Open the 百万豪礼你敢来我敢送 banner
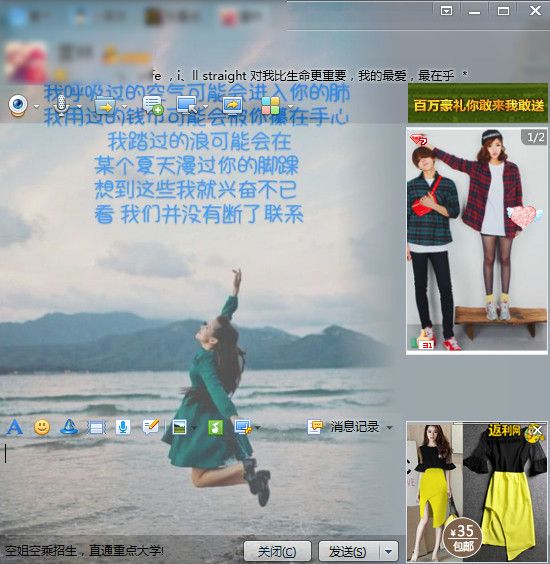 click(x=478, y=103)
